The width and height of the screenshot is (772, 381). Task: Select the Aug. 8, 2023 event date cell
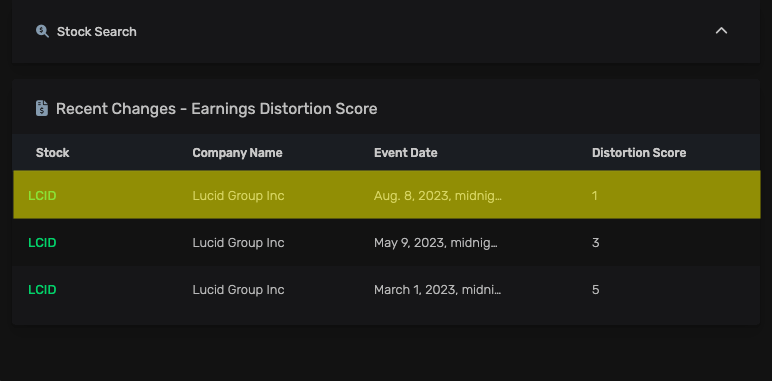coord(438,196)
